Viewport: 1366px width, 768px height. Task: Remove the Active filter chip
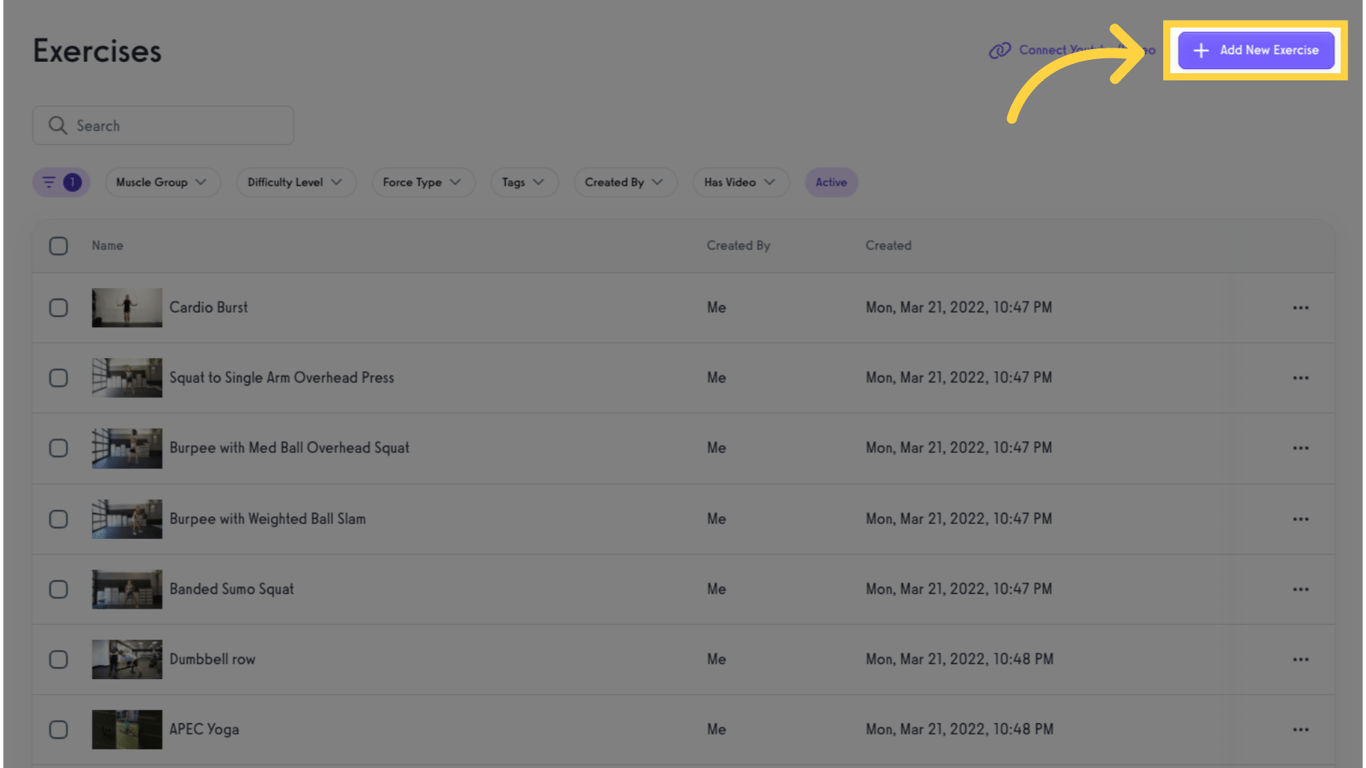[831, 182]
